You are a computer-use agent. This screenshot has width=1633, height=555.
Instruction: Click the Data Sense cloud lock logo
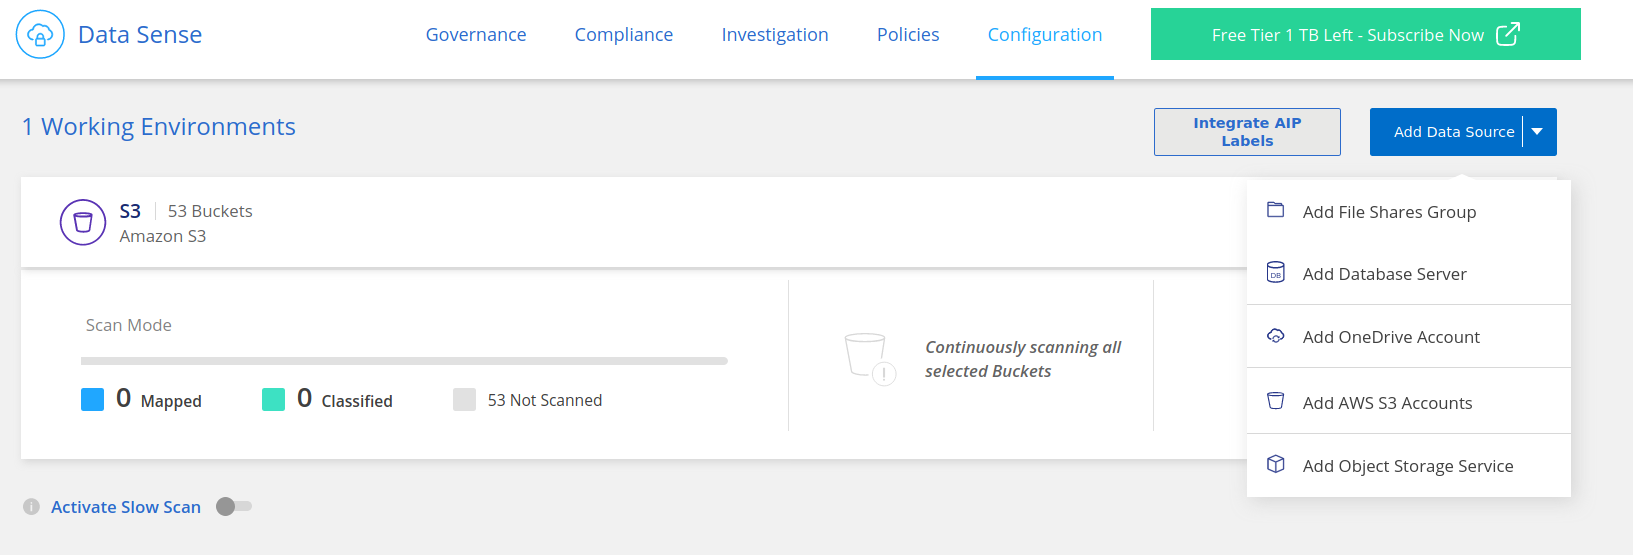click(x=40, y=35)
